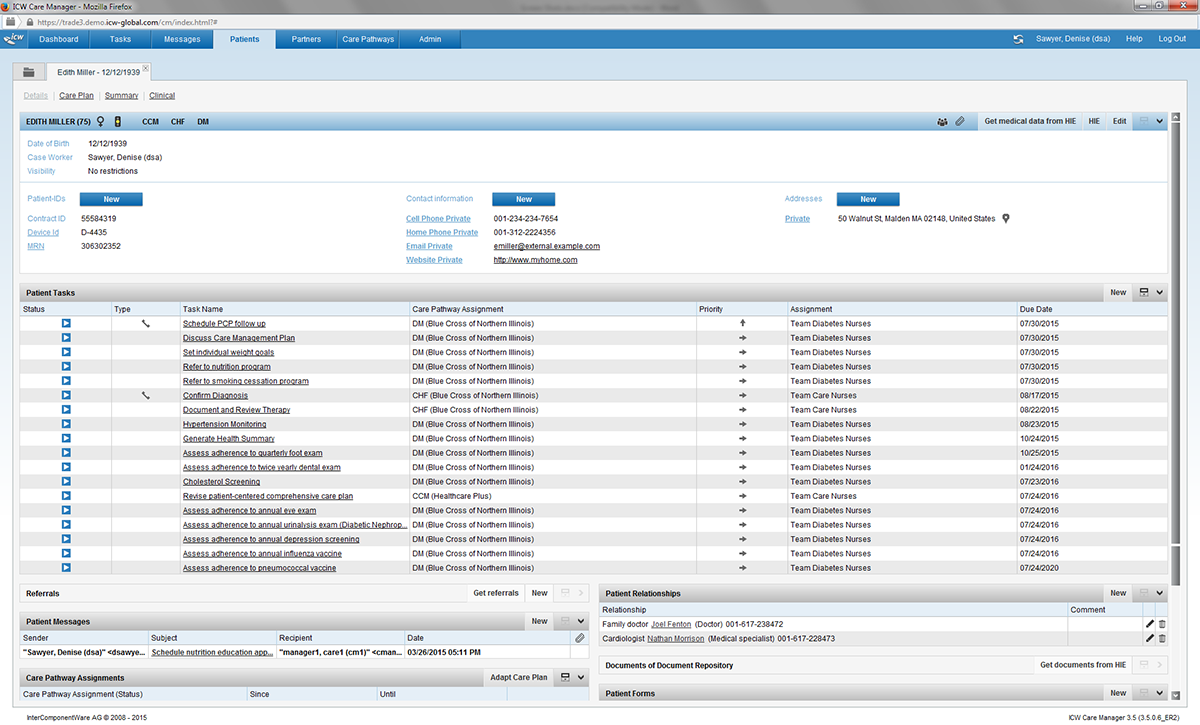Viewport: 1200px width, 725px height.
Task: Add new Contact information
Action: pyautogui.click(x=523, y=199)
